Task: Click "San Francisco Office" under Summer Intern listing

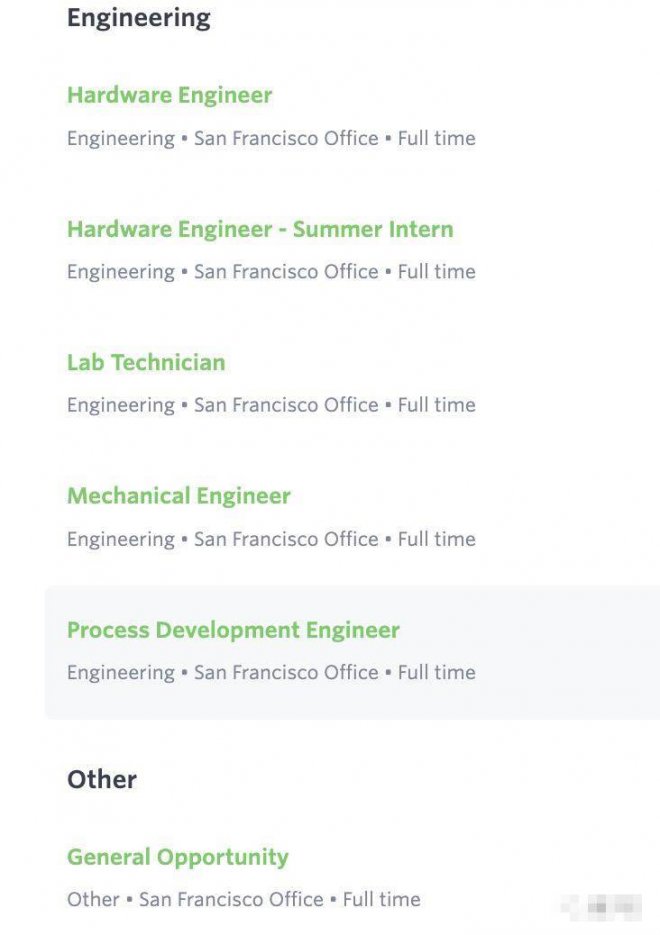Action: coord(286,272)
